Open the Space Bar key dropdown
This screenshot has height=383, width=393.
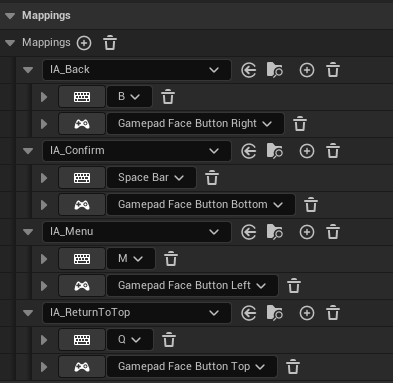coord(151,178)
